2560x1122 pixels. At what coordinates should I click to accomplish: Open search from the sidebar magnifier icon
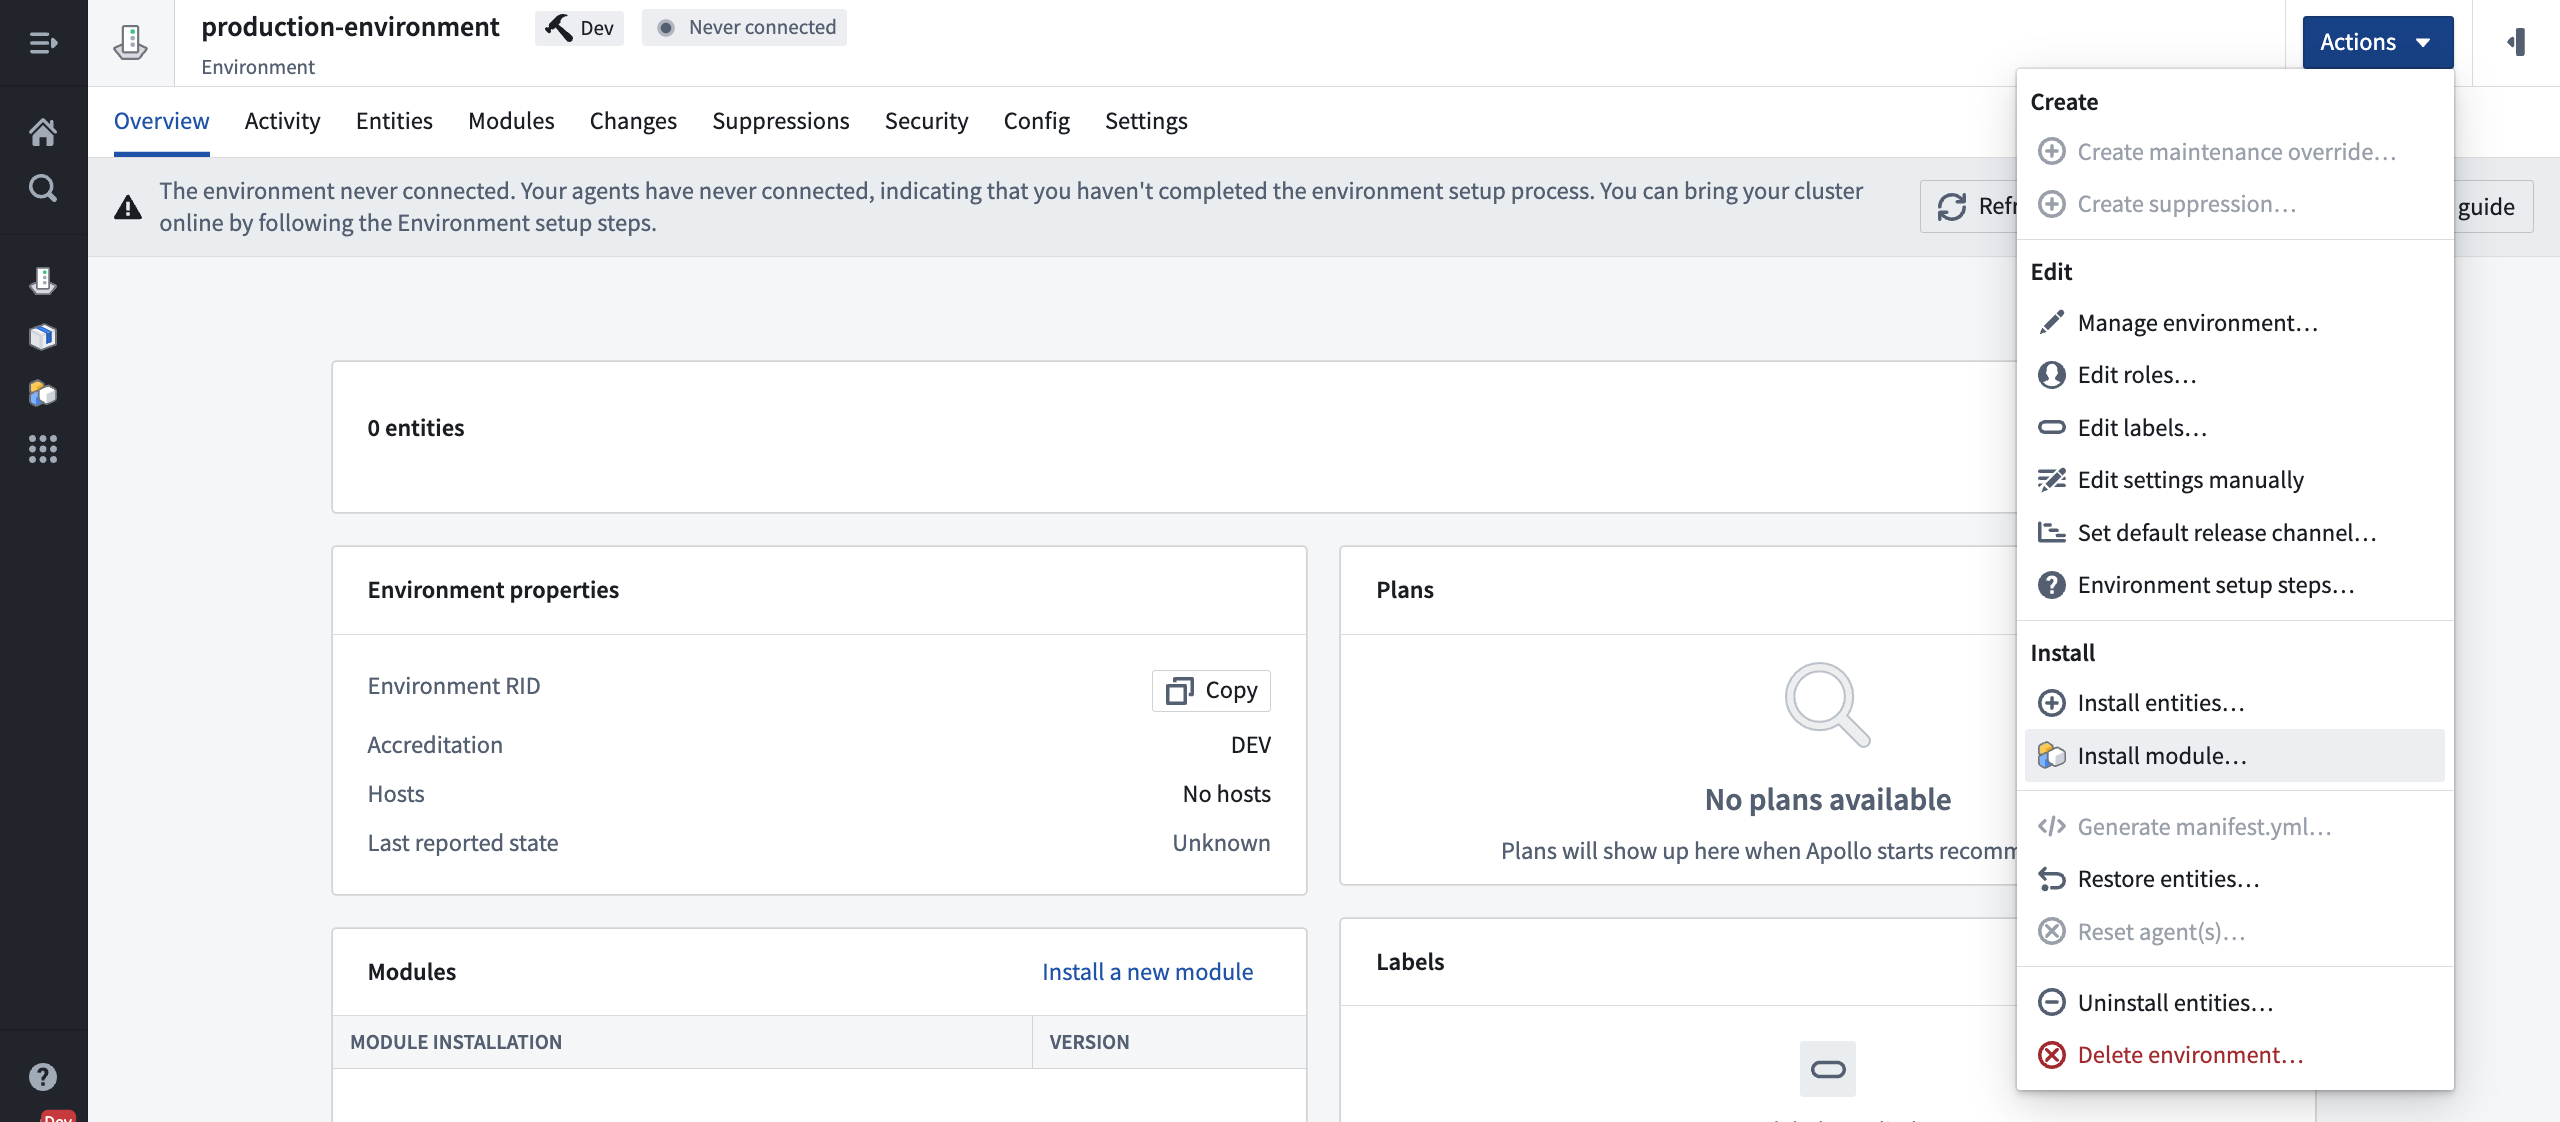[x=43, y=188]
